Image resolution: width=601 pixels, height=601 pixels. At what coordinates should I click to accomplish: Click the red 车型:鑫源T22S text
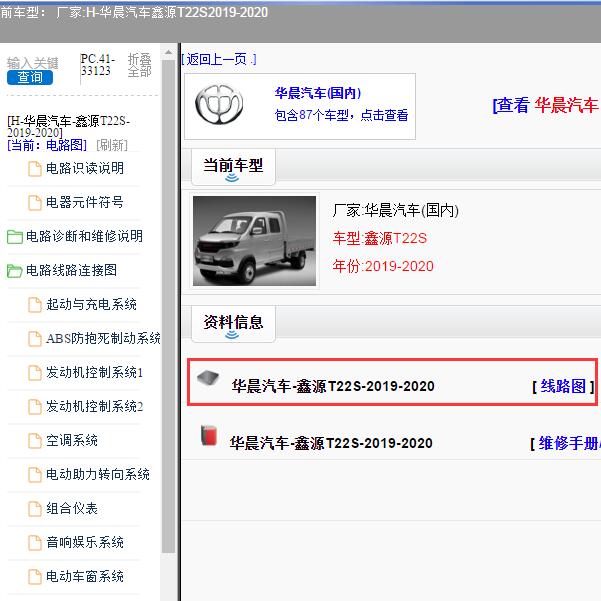[x=380, y=238]
